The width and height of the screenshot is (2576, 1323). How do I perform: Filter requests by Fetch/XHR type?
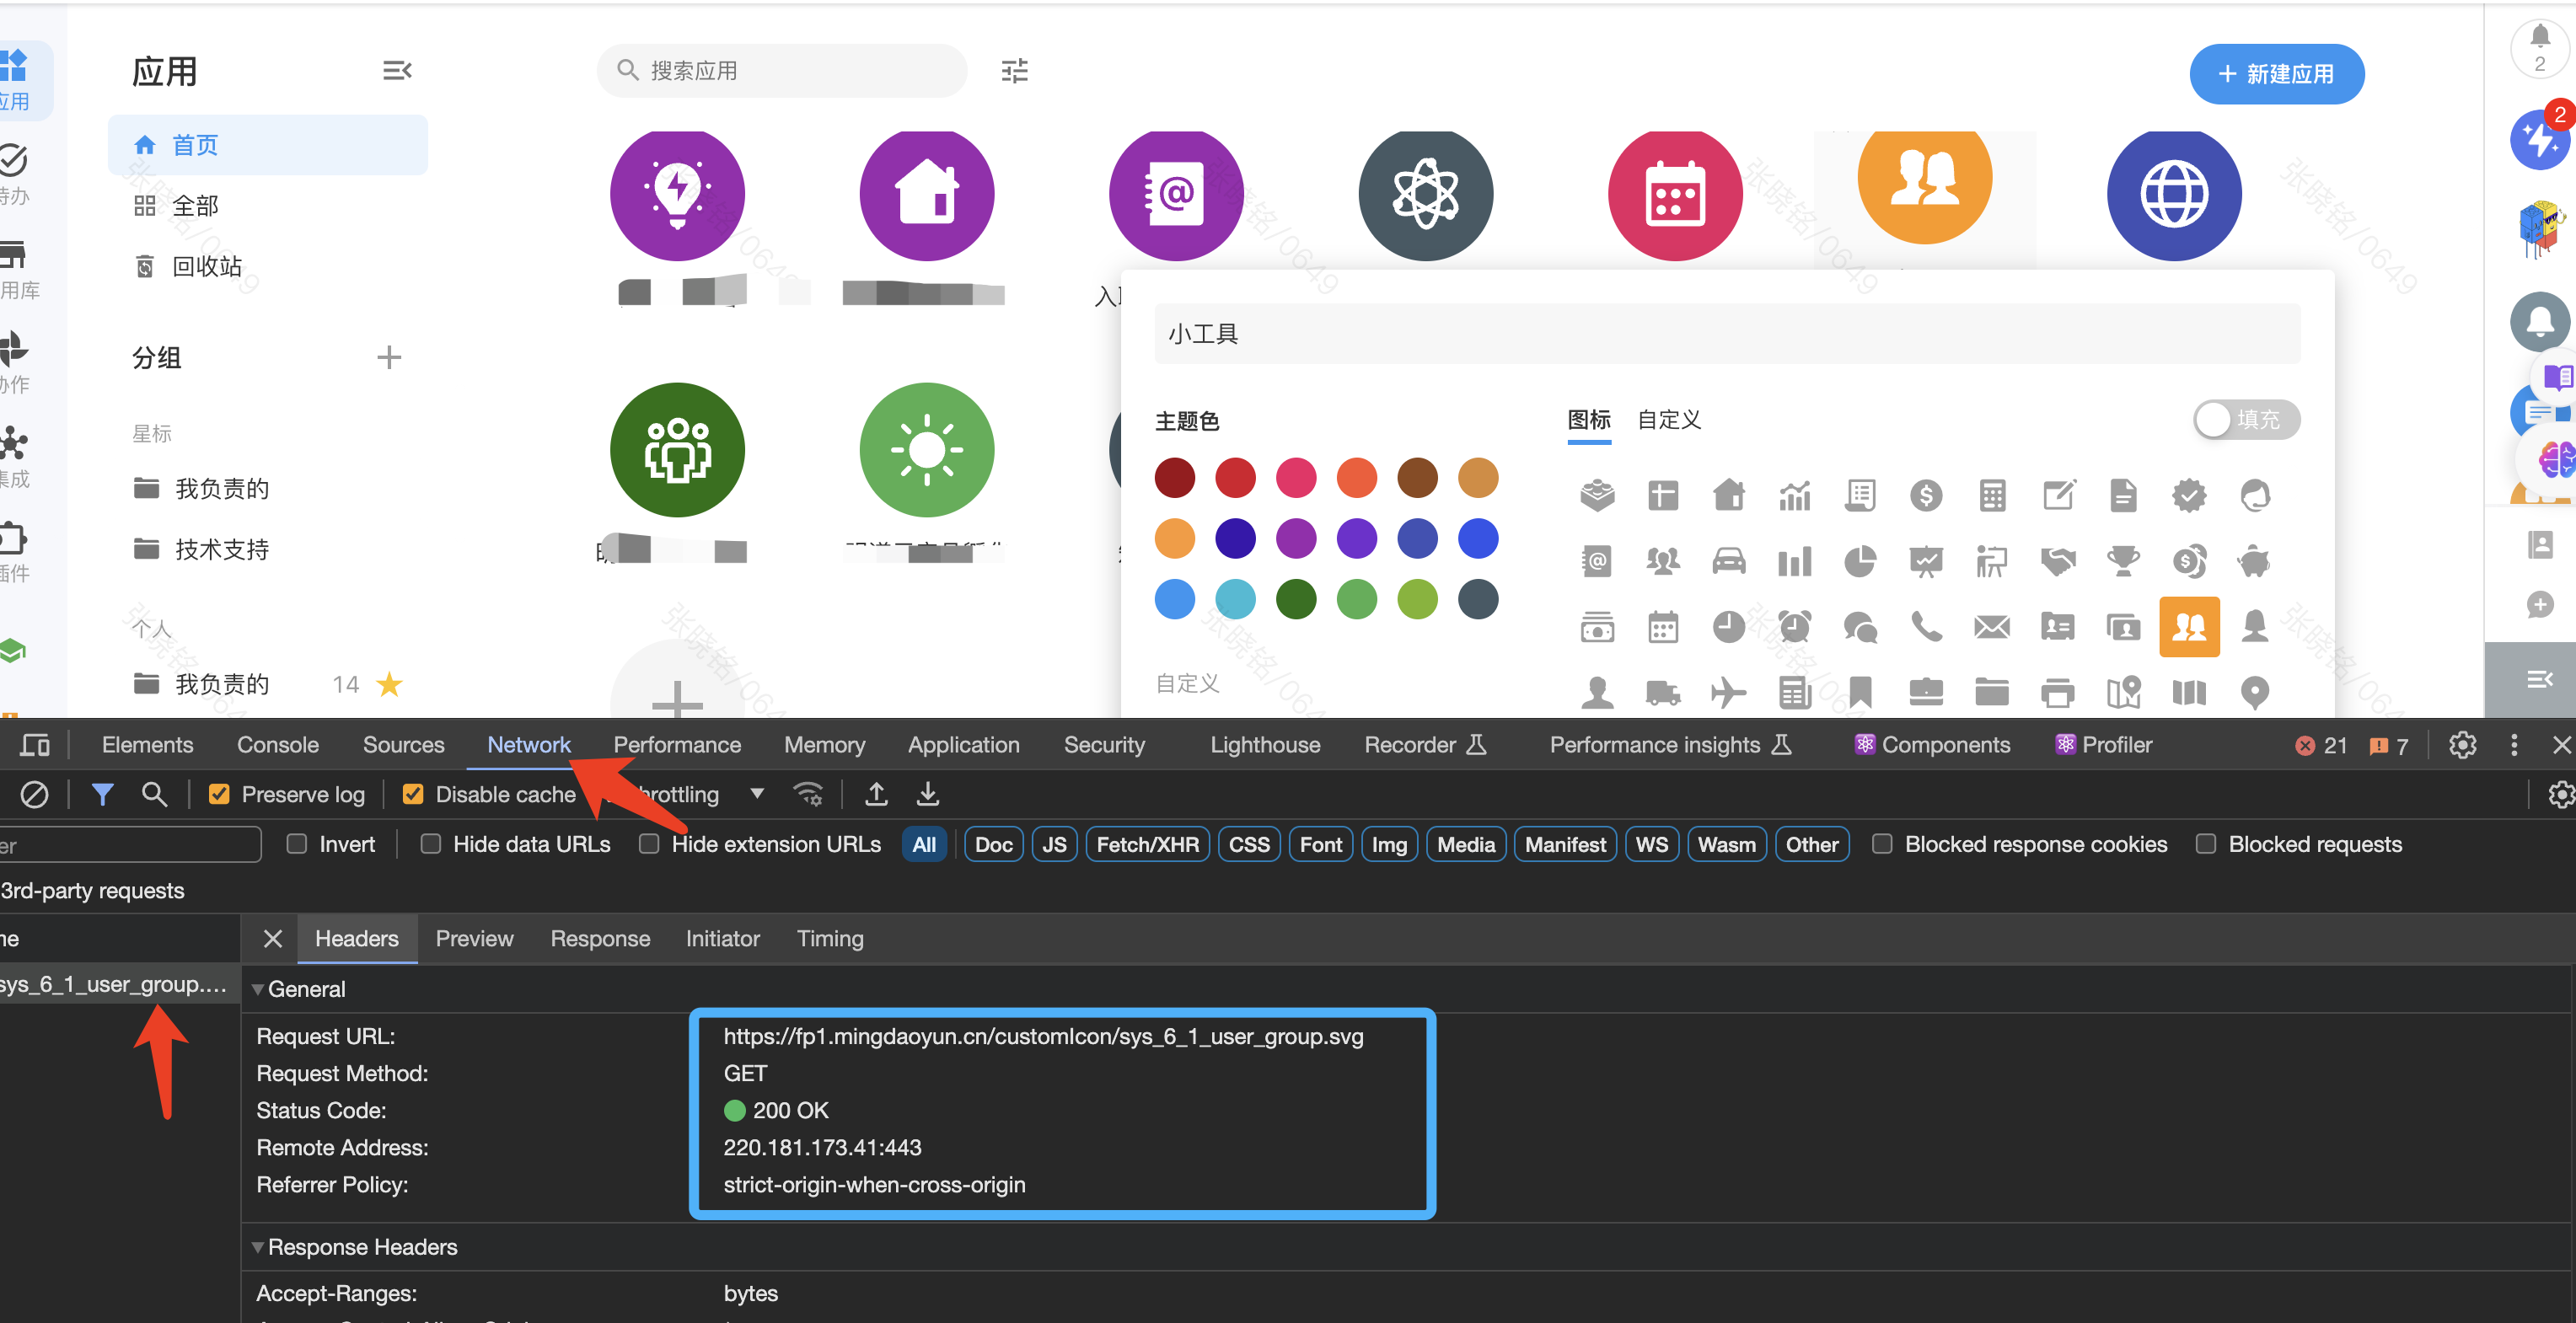pos(1147,844)
